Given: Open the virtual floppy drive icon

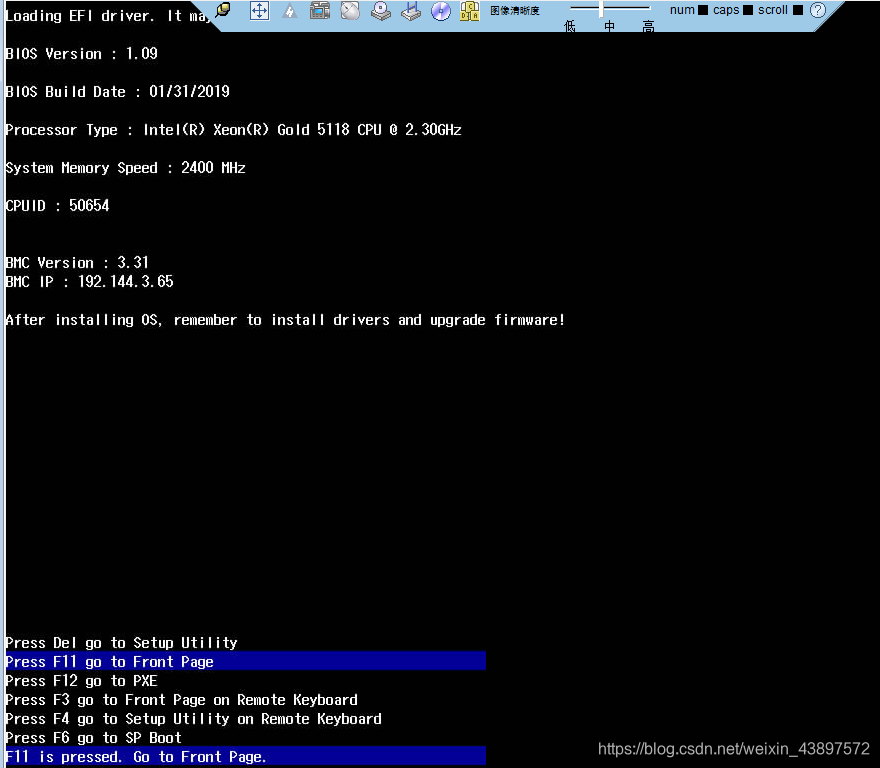Looking at the screenshot, I should pyautogui.click(x=411, y=11).
